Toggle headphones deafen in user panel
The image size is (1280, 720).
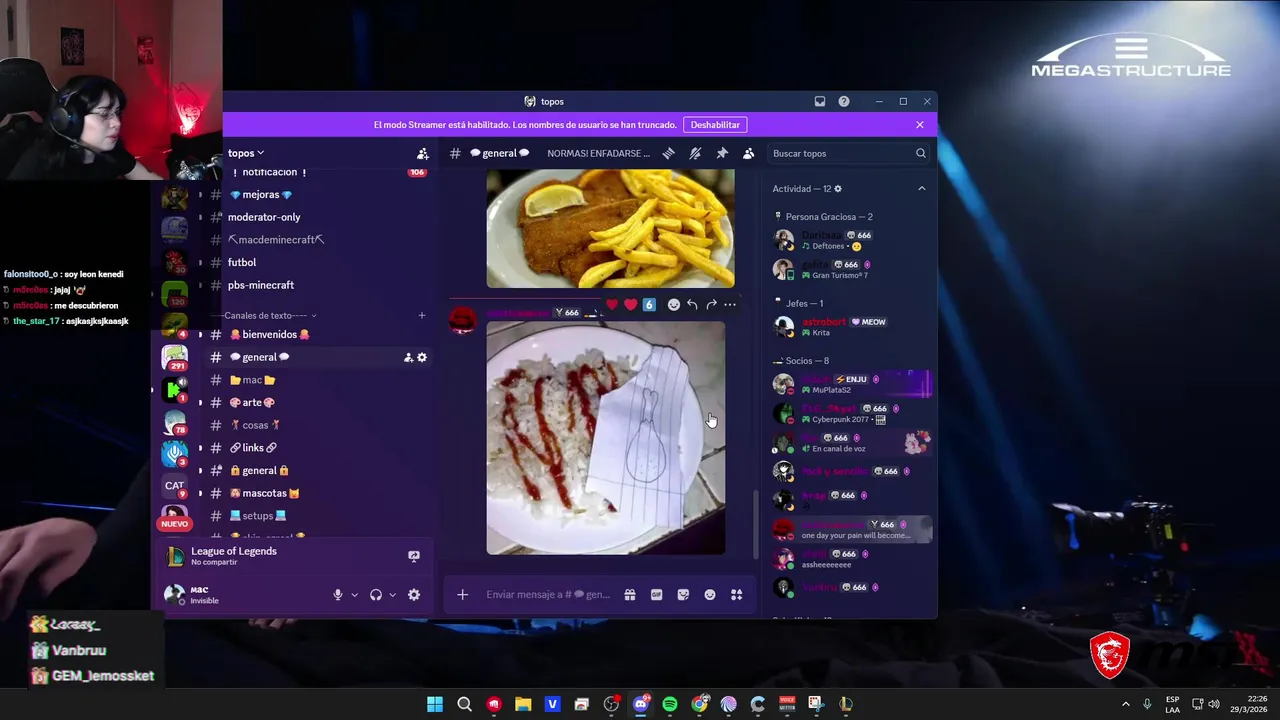(376, 595)
